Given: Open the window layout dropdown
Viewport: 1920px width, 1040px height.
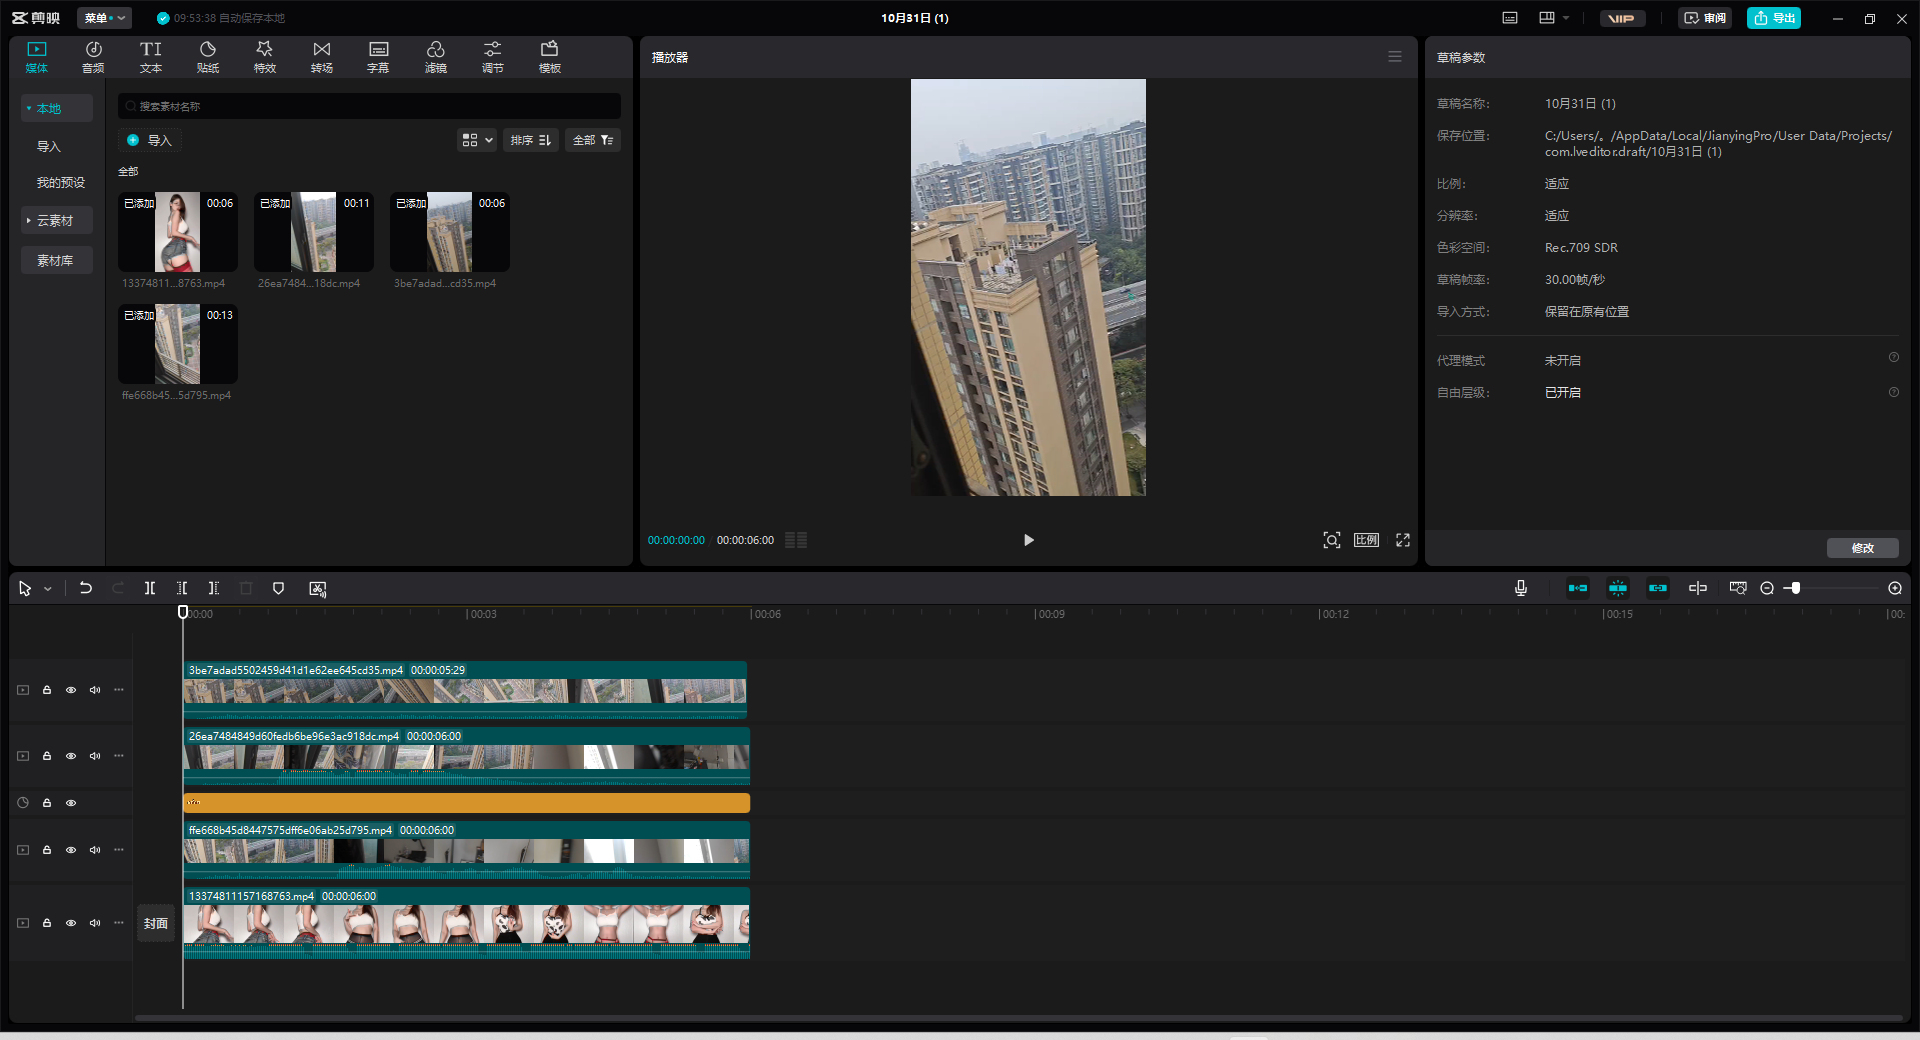Looking at the screenshot, I should click(1554, 18).
